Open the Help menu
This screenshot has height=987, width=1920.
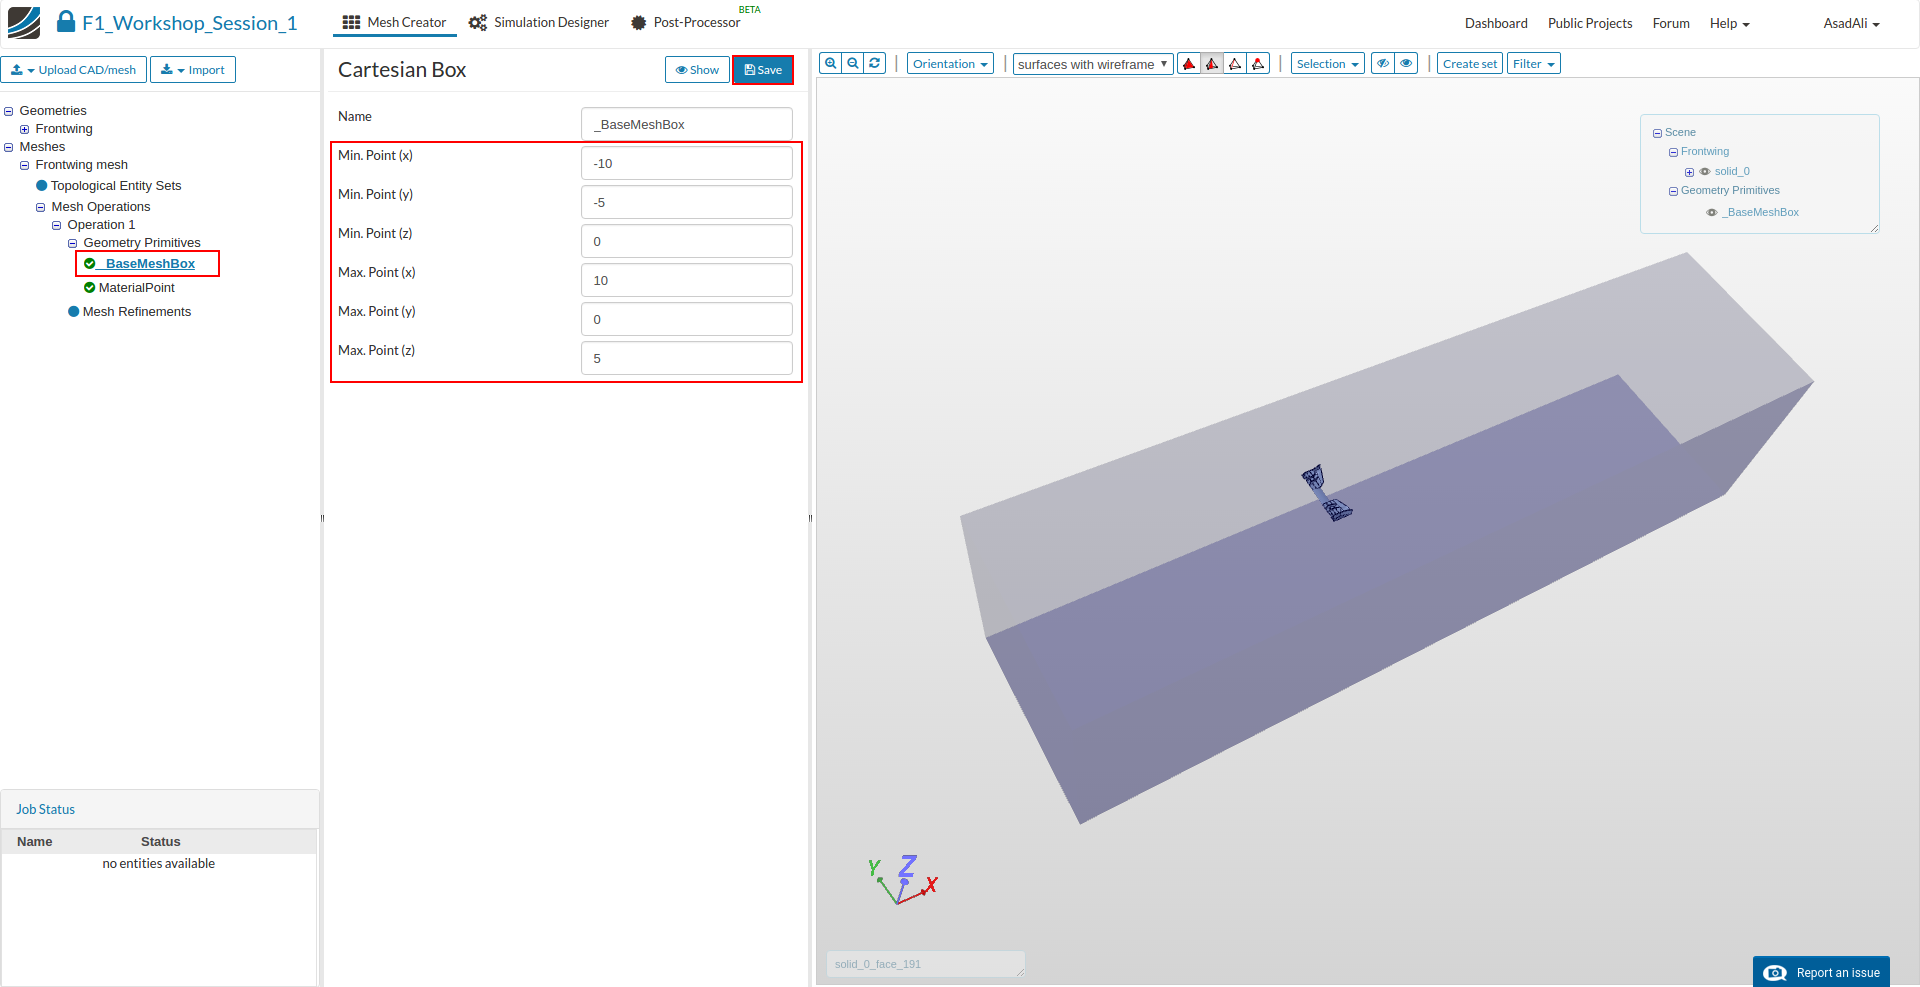point(1729,23)
